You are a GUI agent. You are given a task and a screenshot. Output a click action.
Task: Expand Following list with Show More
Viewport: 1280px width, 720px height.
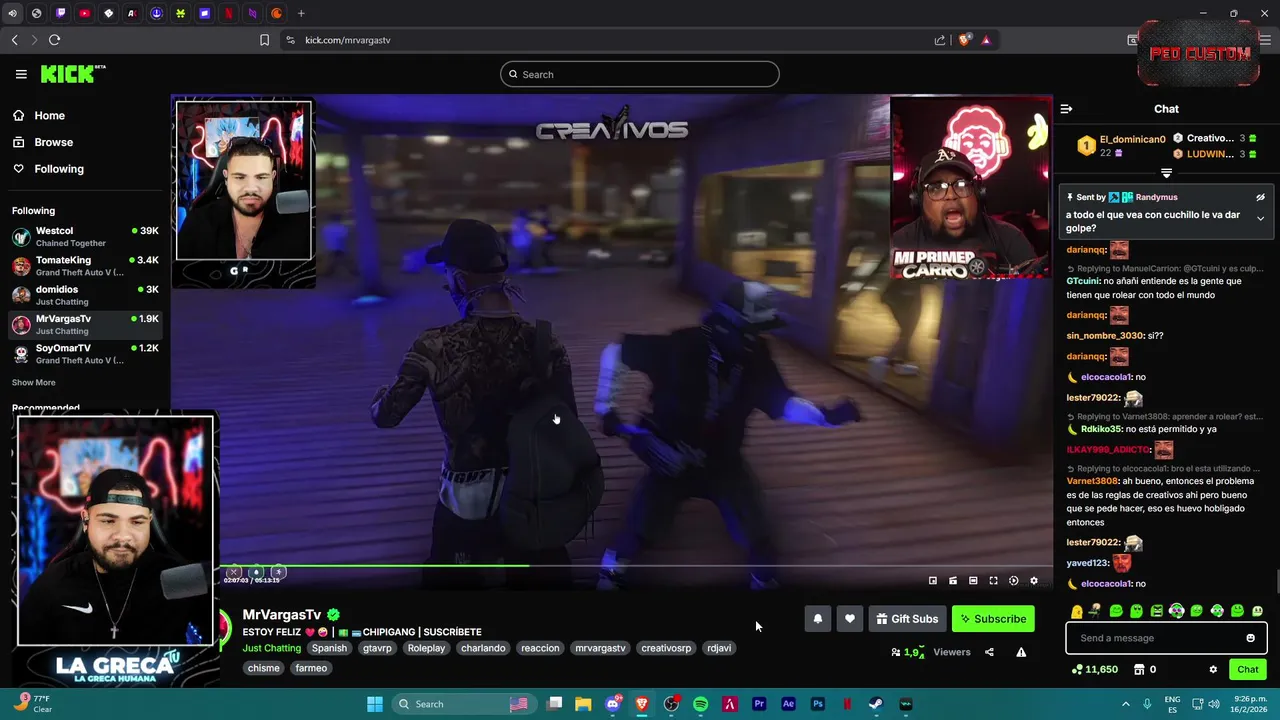click(34, 382)
